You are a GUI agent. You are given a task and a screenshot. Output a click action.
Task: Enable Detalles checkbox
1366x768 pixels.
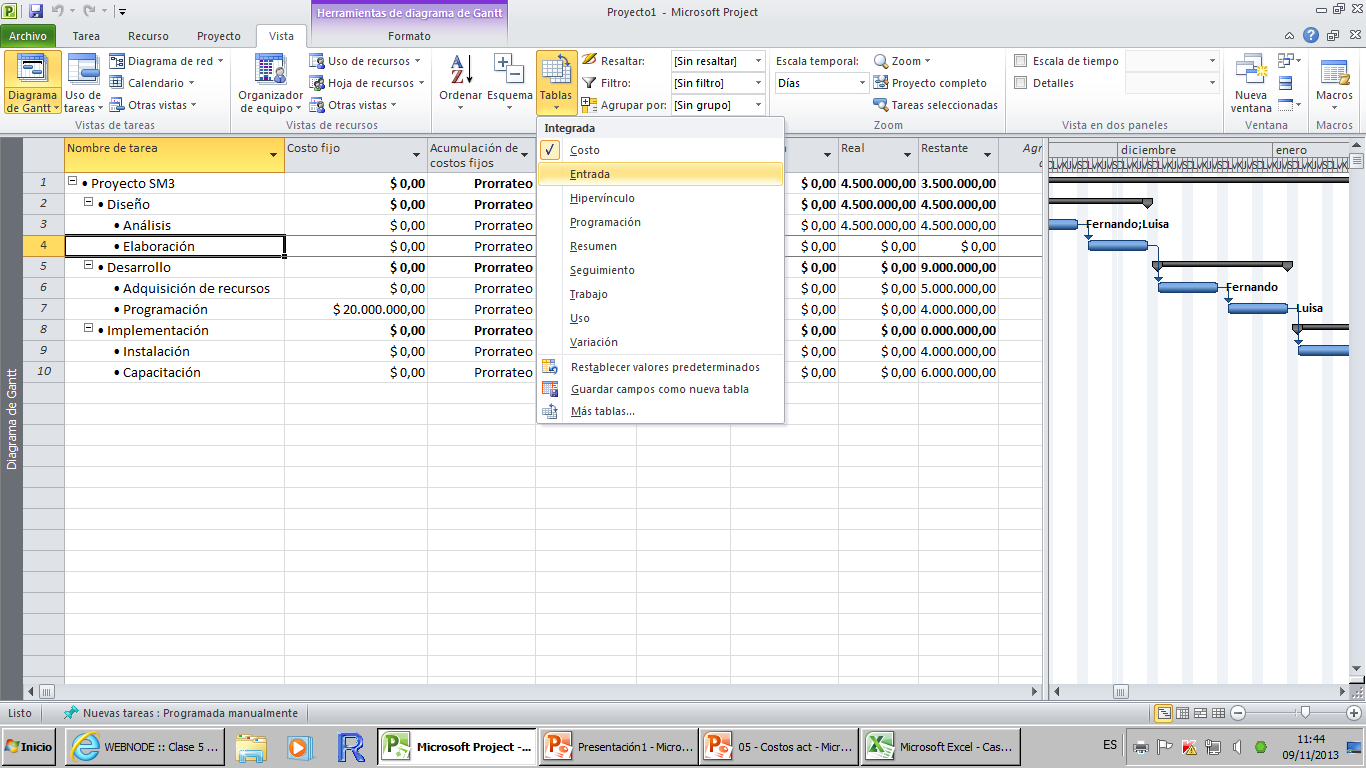tap(1021, 84)
